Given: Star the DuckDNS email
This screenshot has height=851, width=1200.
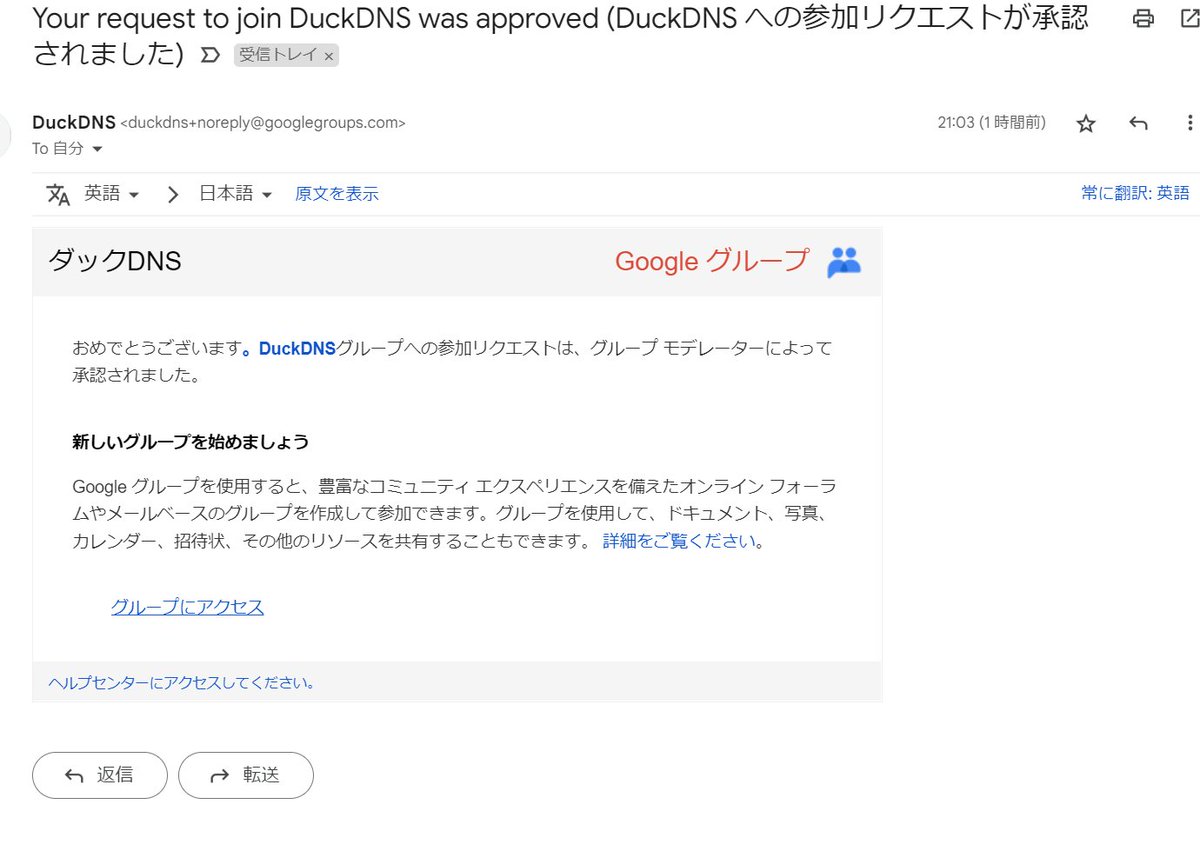Looking at the screenshot, I should tap(1086, 123).
